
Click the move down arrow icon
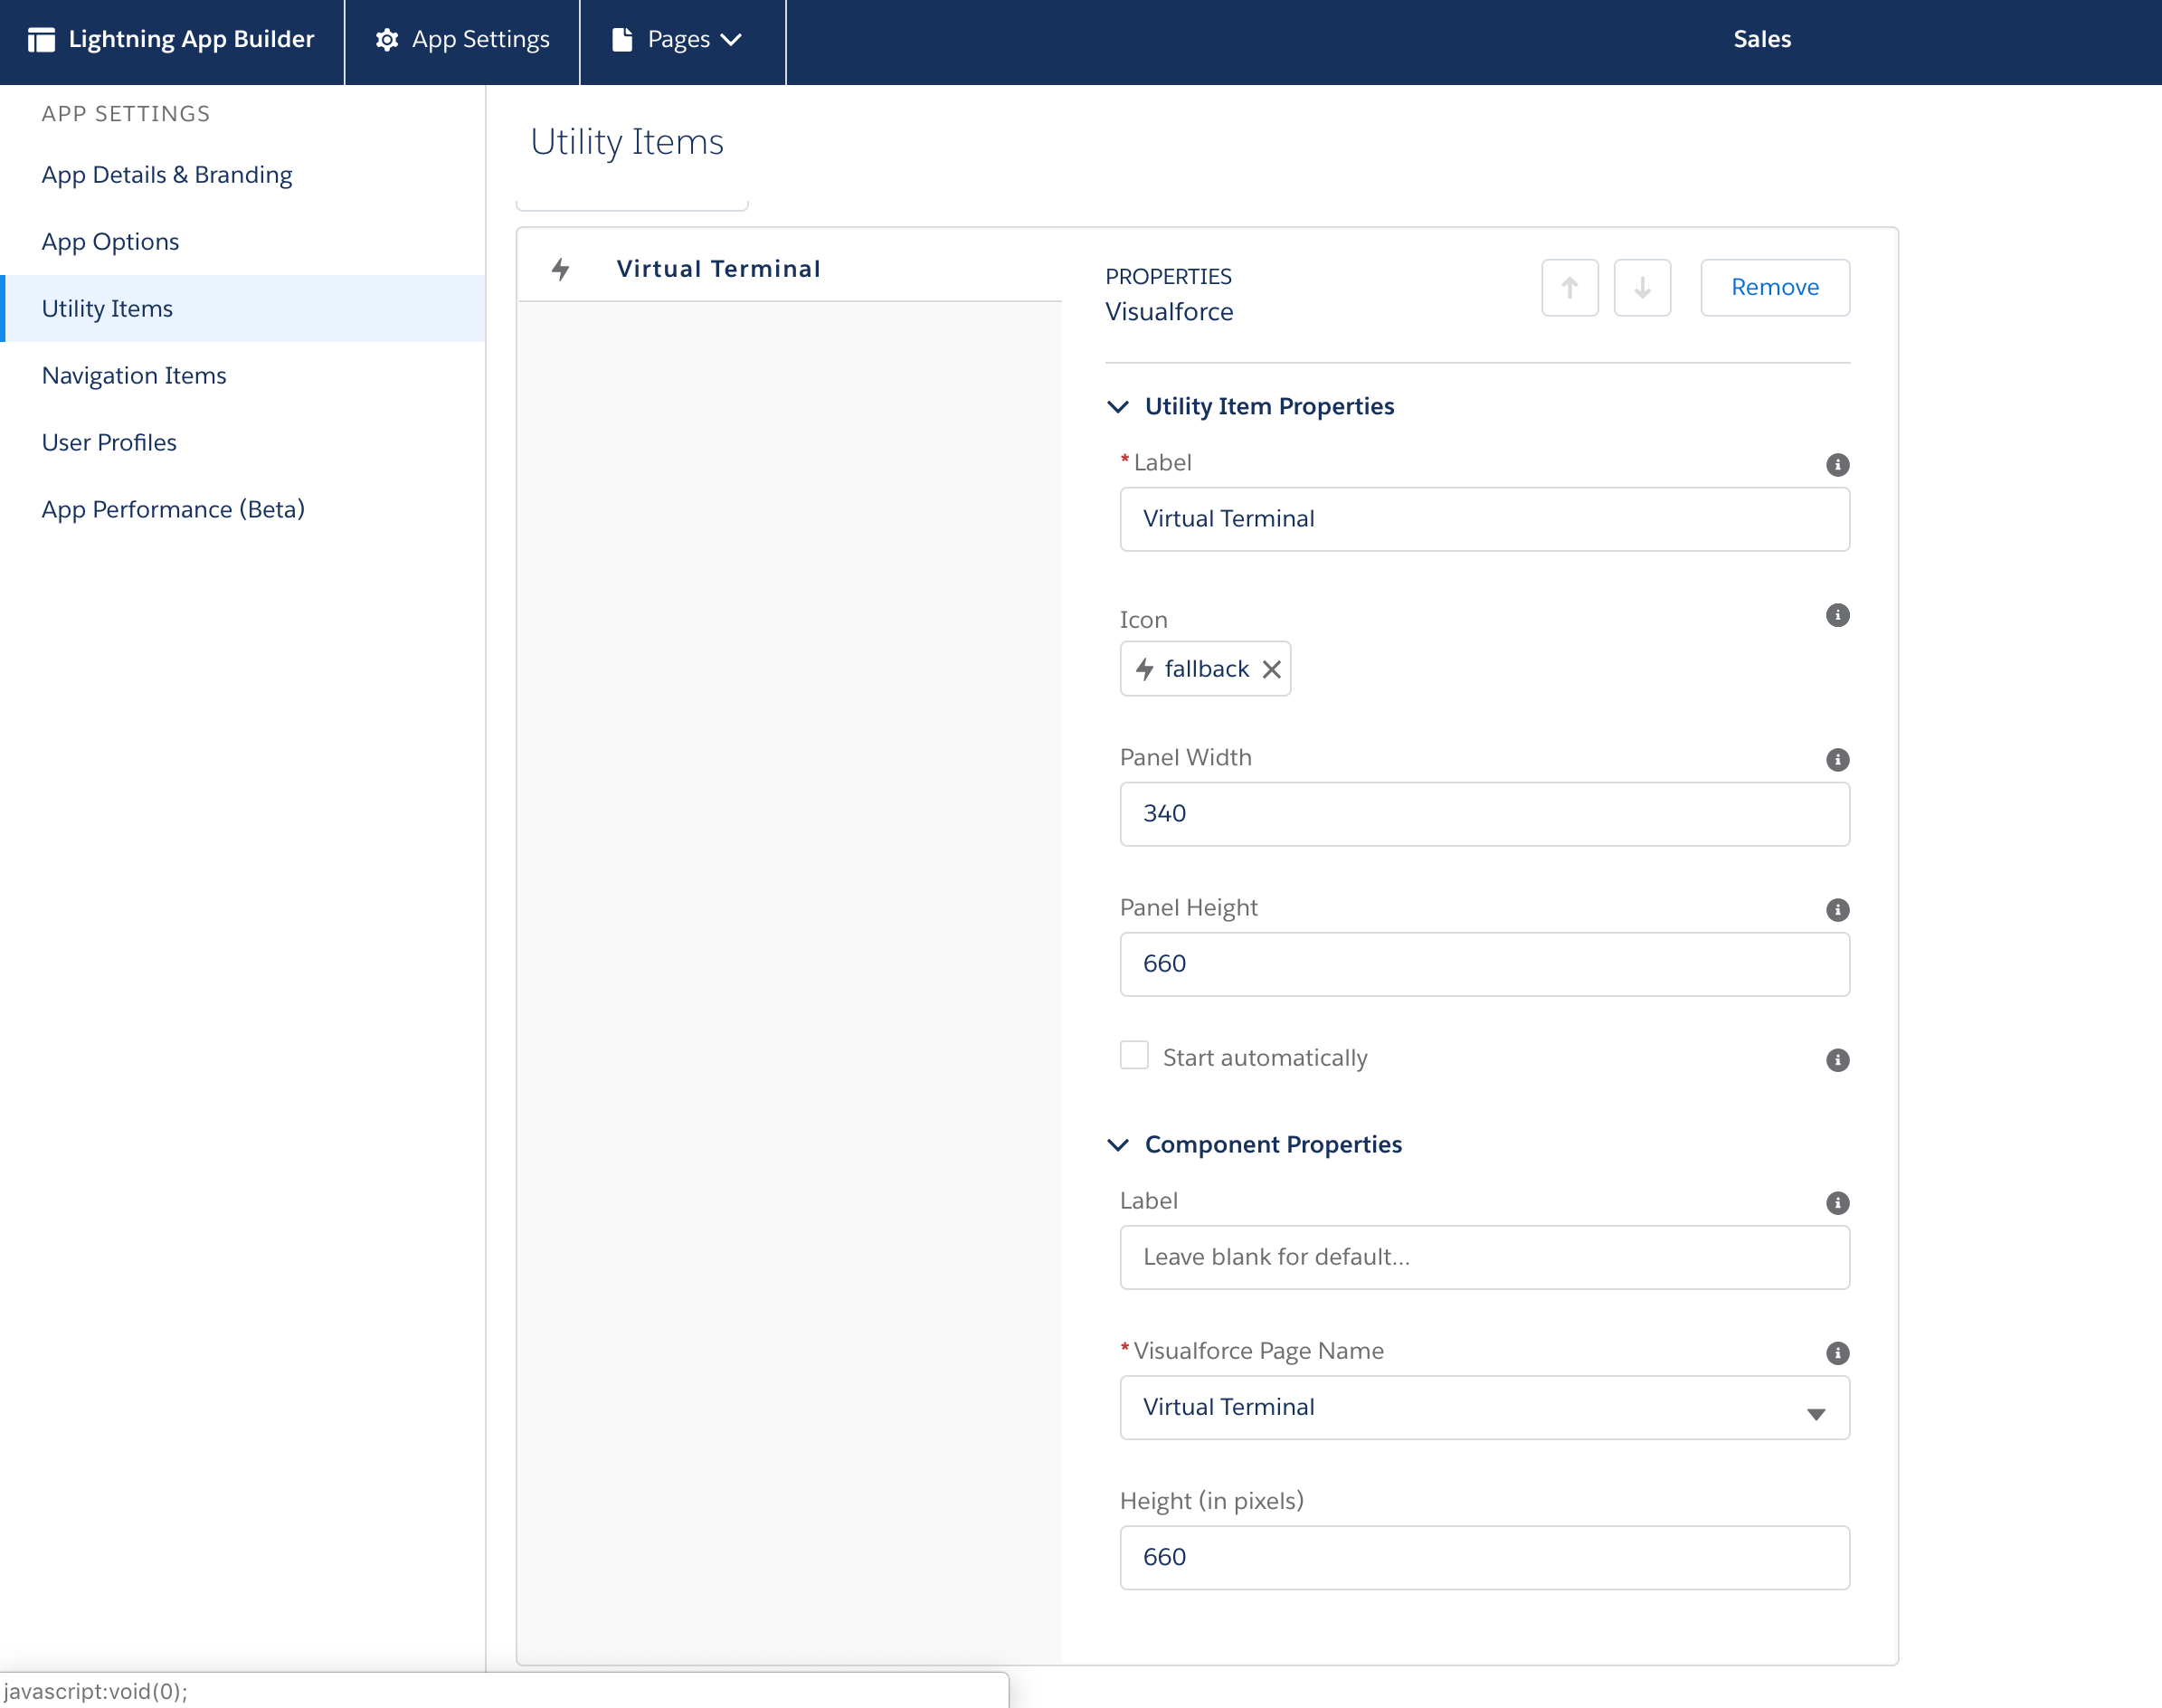1642,288
